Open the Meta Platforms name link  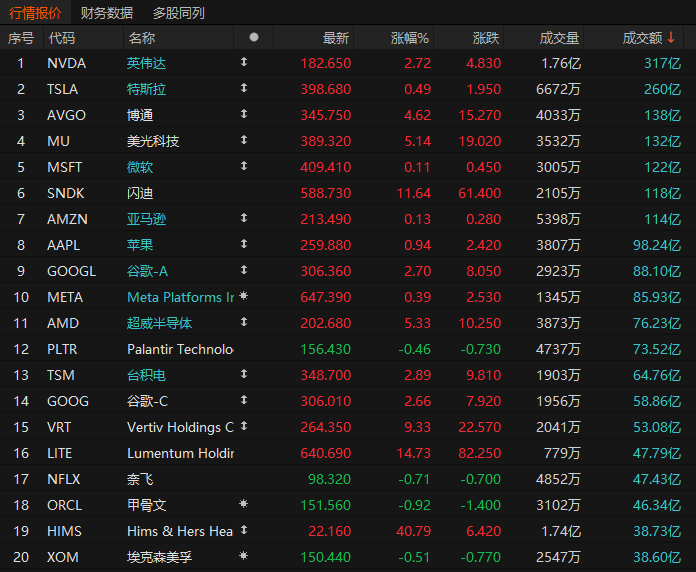(x=180, y=297)
